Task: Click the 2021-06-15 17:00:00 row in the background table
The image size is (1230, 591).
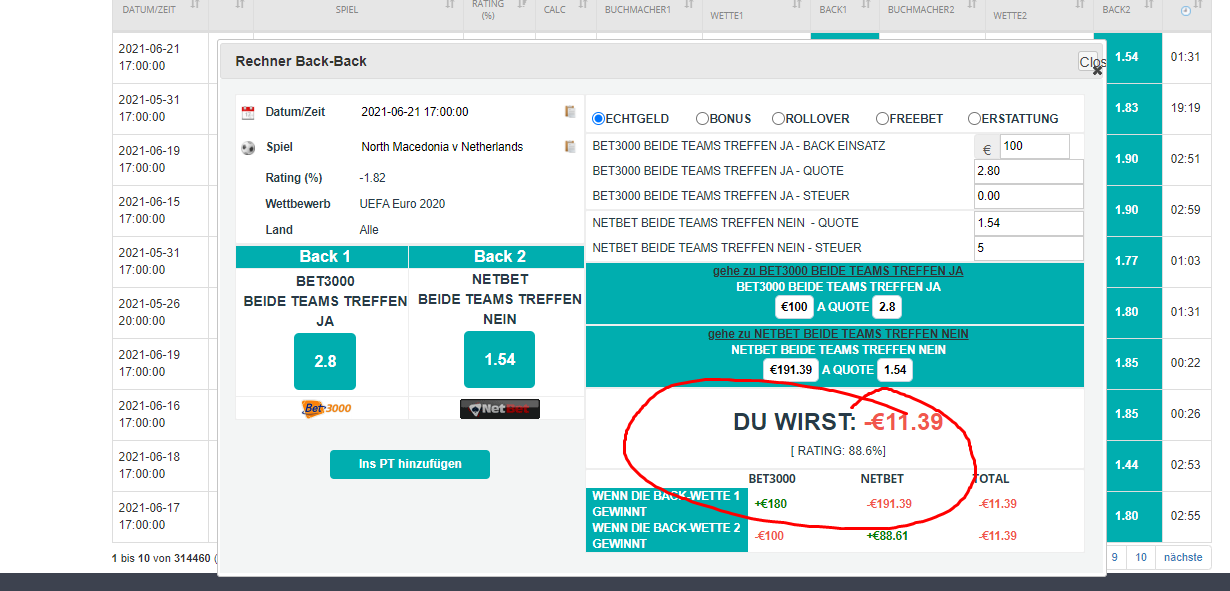Action: coord(160,210)
